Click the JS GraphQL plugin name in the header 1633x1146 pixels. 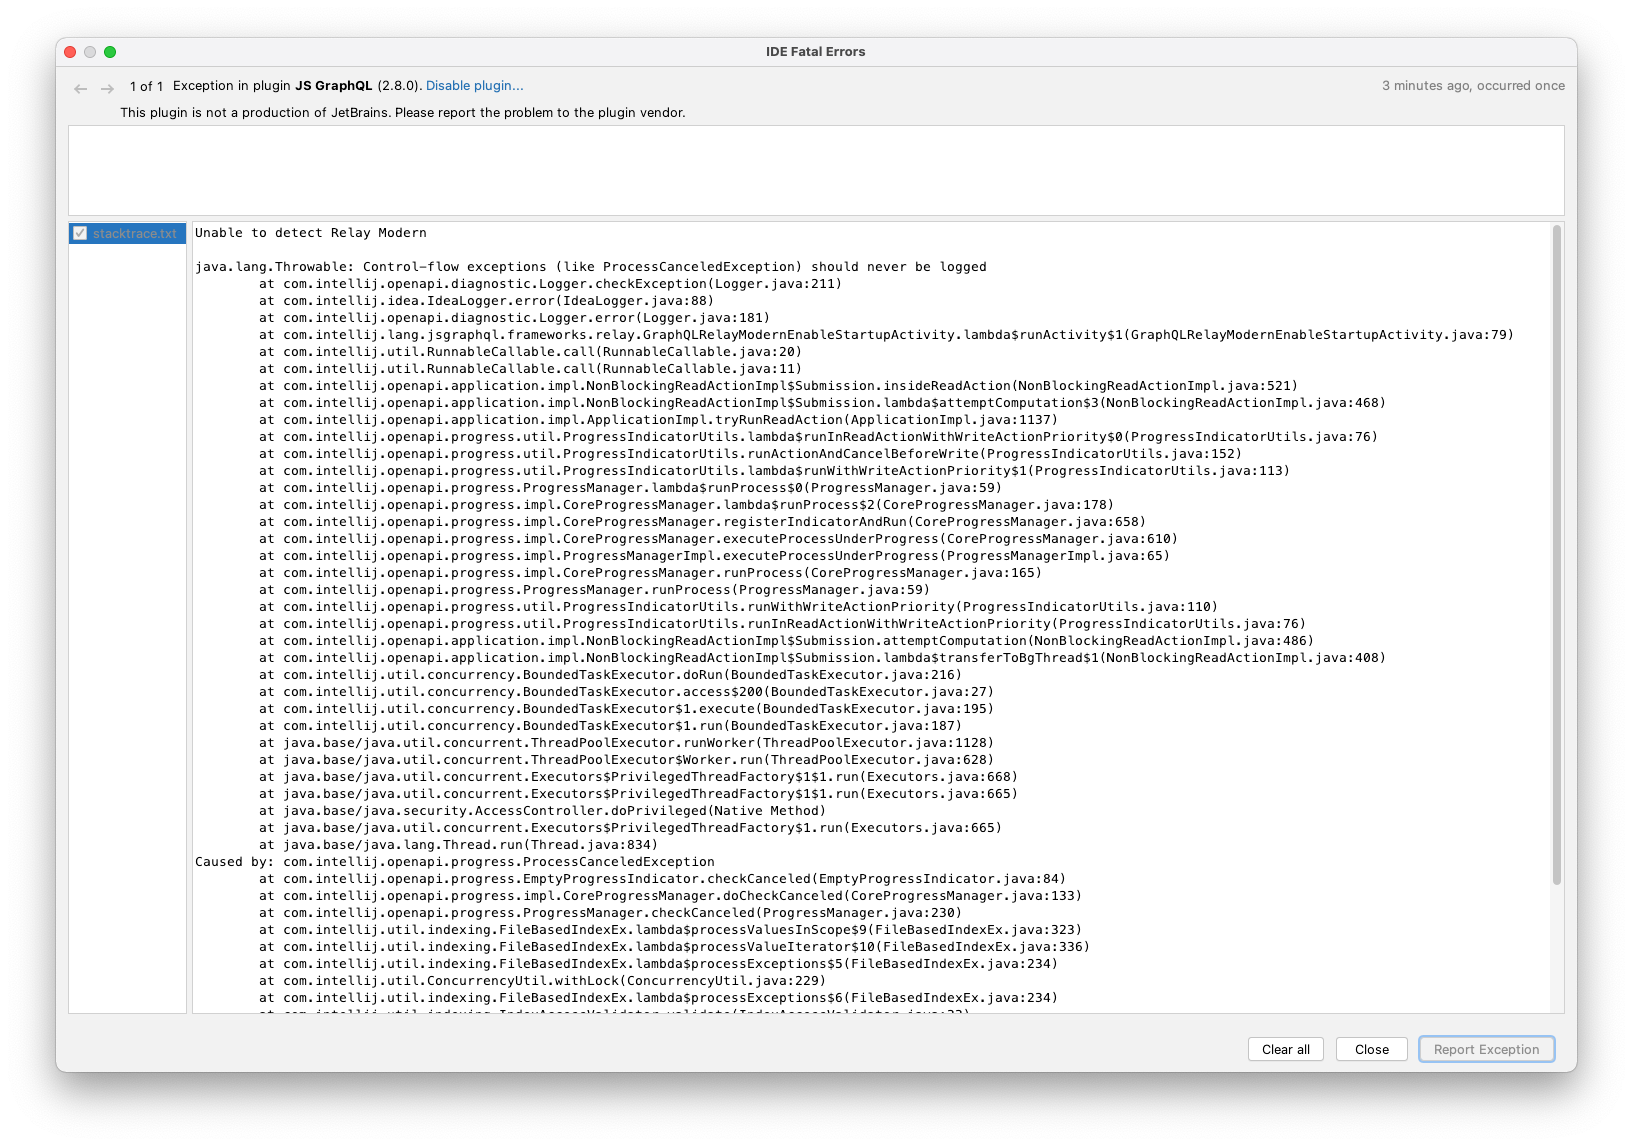[336, 85]
